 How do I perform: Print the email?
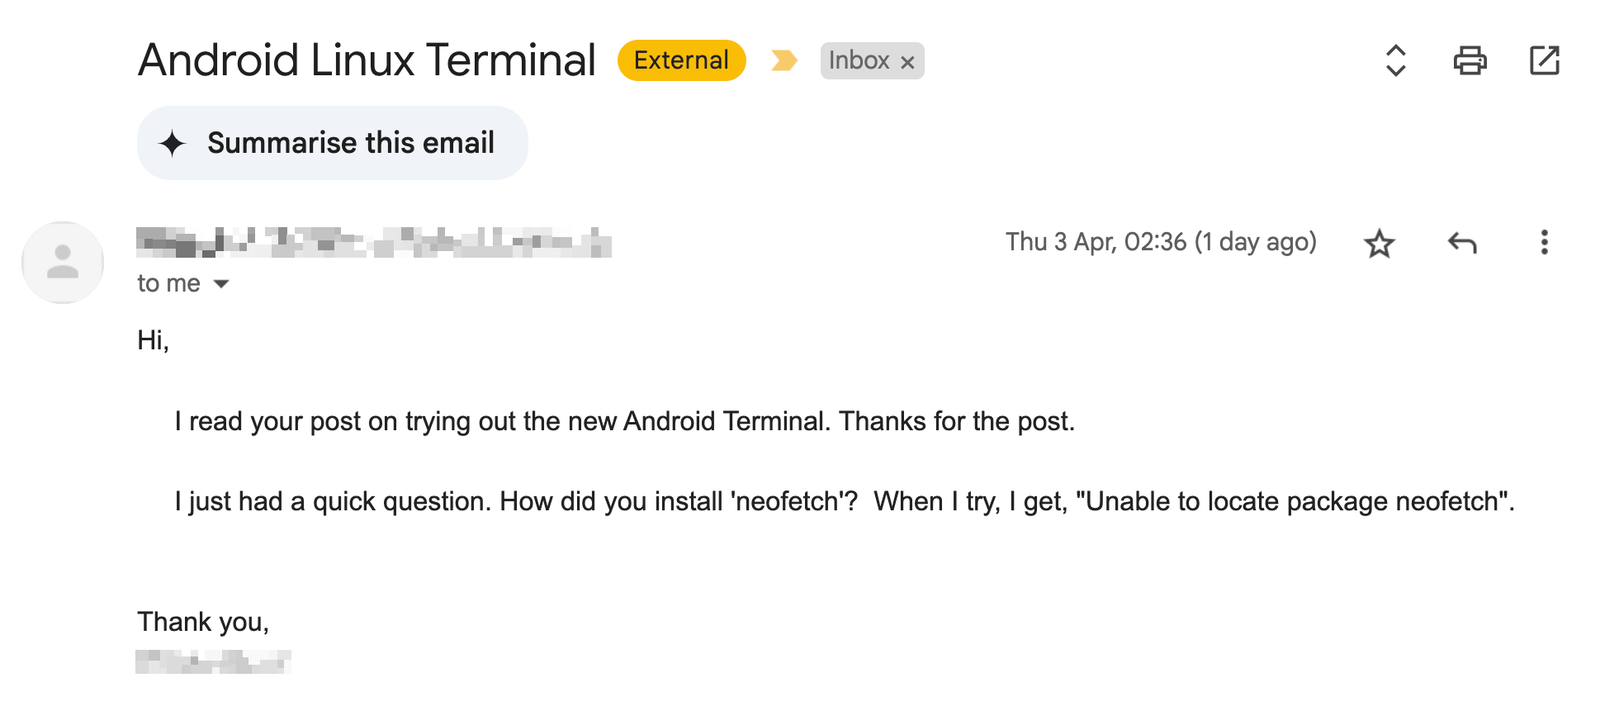point(1469,60)
